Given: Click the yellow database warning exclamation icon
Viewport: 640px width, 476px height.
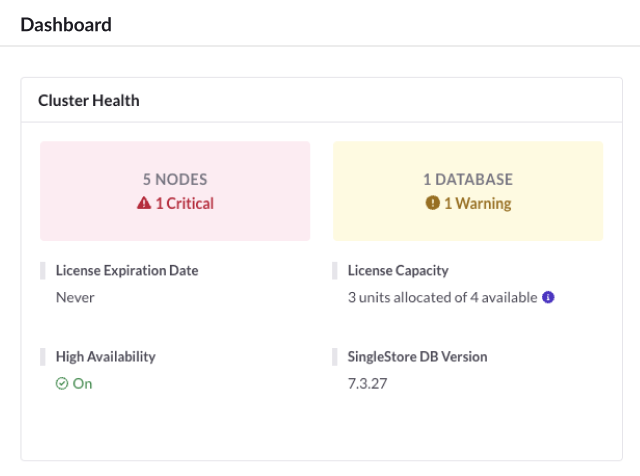Looking at the screenshot, I should 433,203.
